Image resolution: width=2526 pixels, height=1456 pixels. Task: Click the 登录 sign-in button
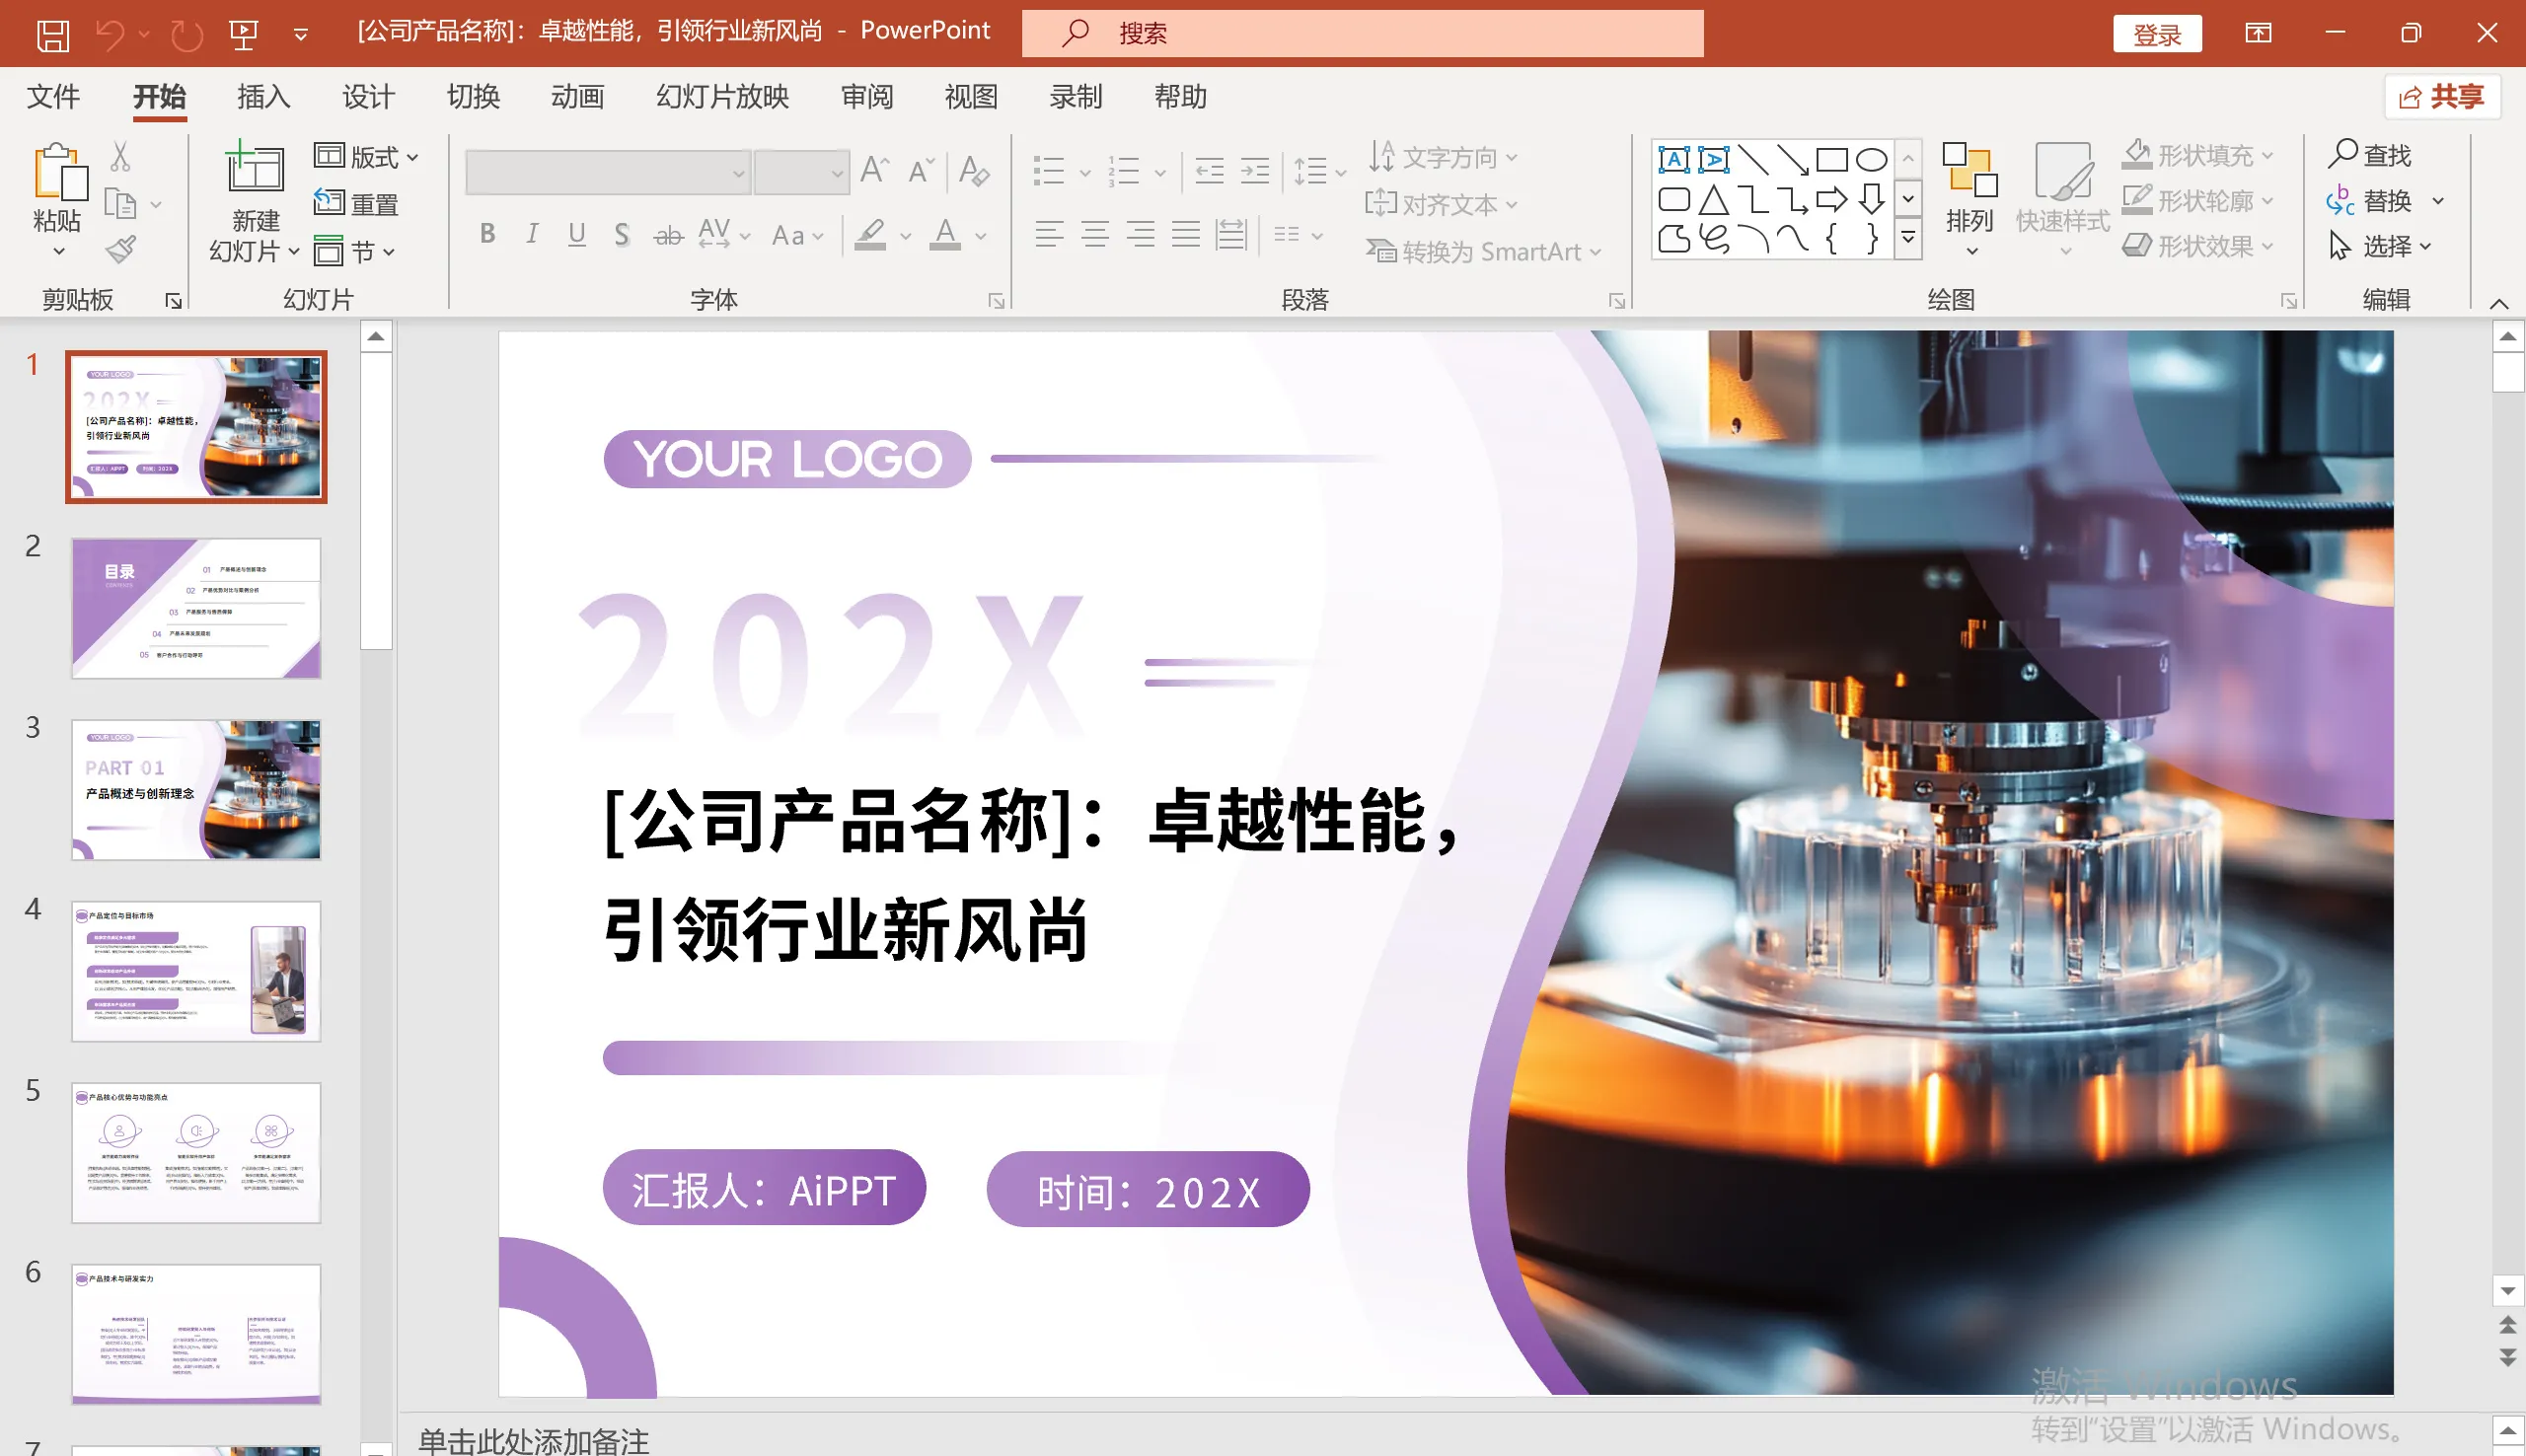click(x=2157, y=33)
